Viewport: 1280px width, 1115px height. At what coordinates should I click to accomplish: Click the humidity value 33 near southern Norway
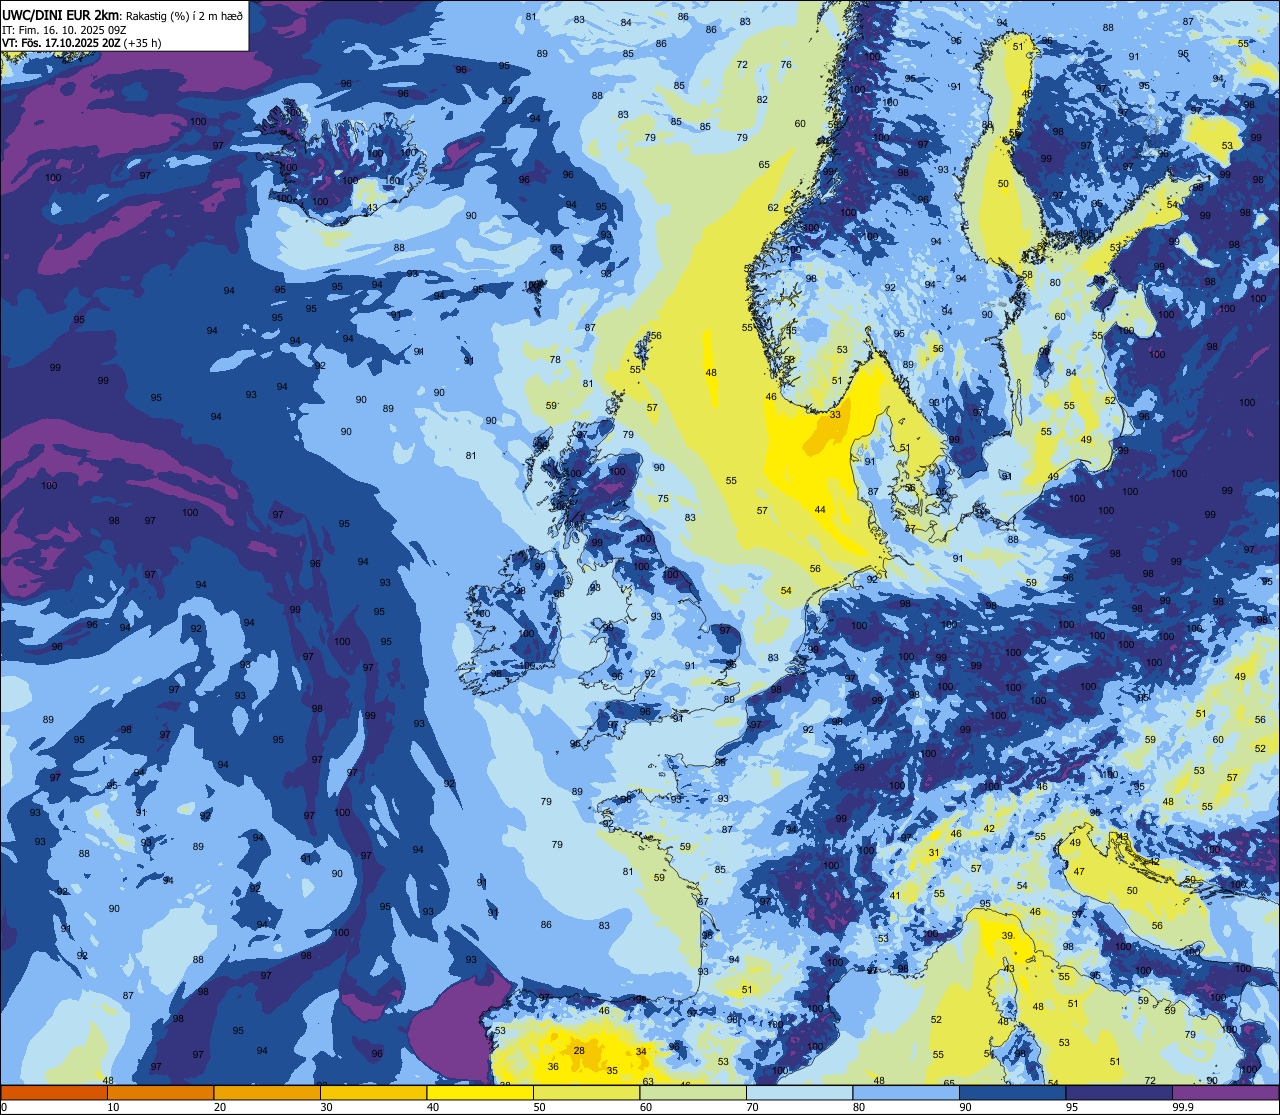coord(835,414)
